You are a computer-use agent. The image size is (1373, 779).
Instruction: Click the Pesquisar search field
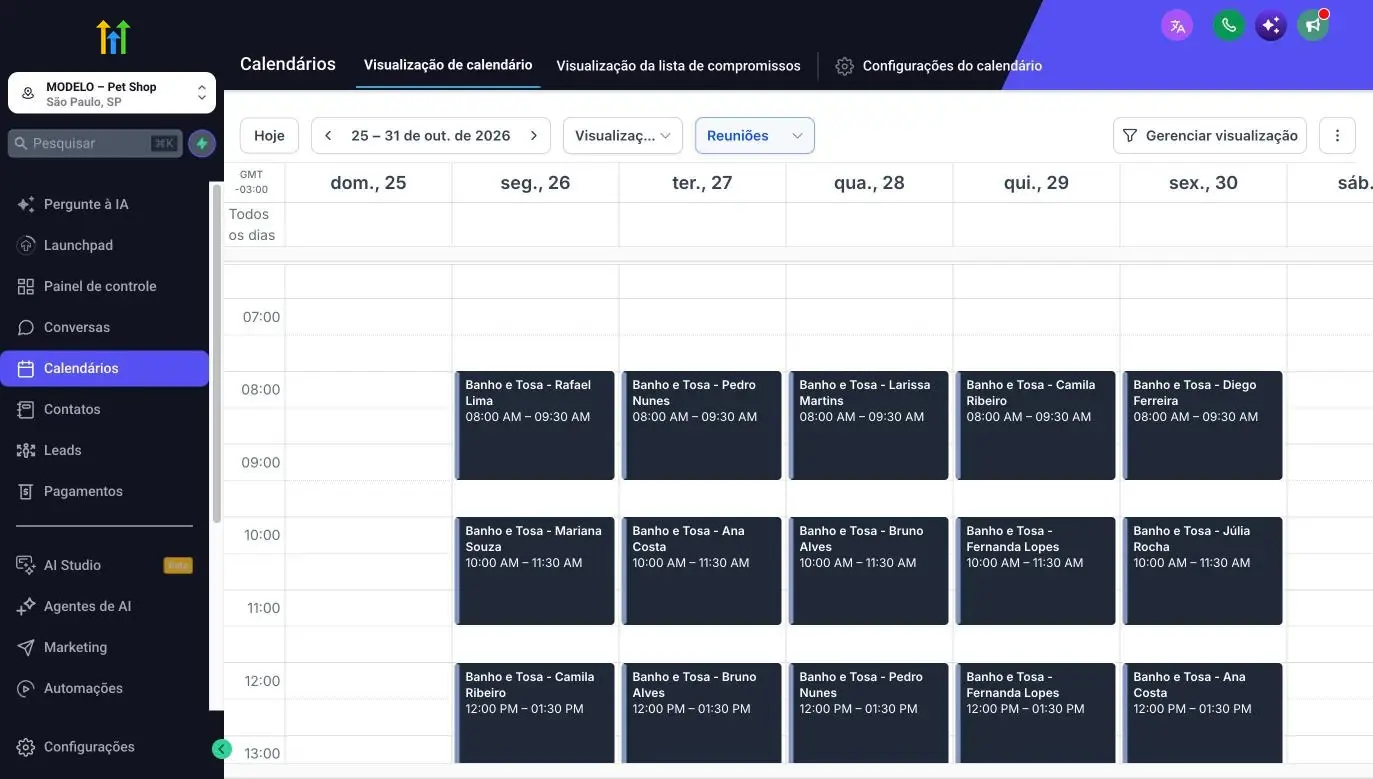95,143
